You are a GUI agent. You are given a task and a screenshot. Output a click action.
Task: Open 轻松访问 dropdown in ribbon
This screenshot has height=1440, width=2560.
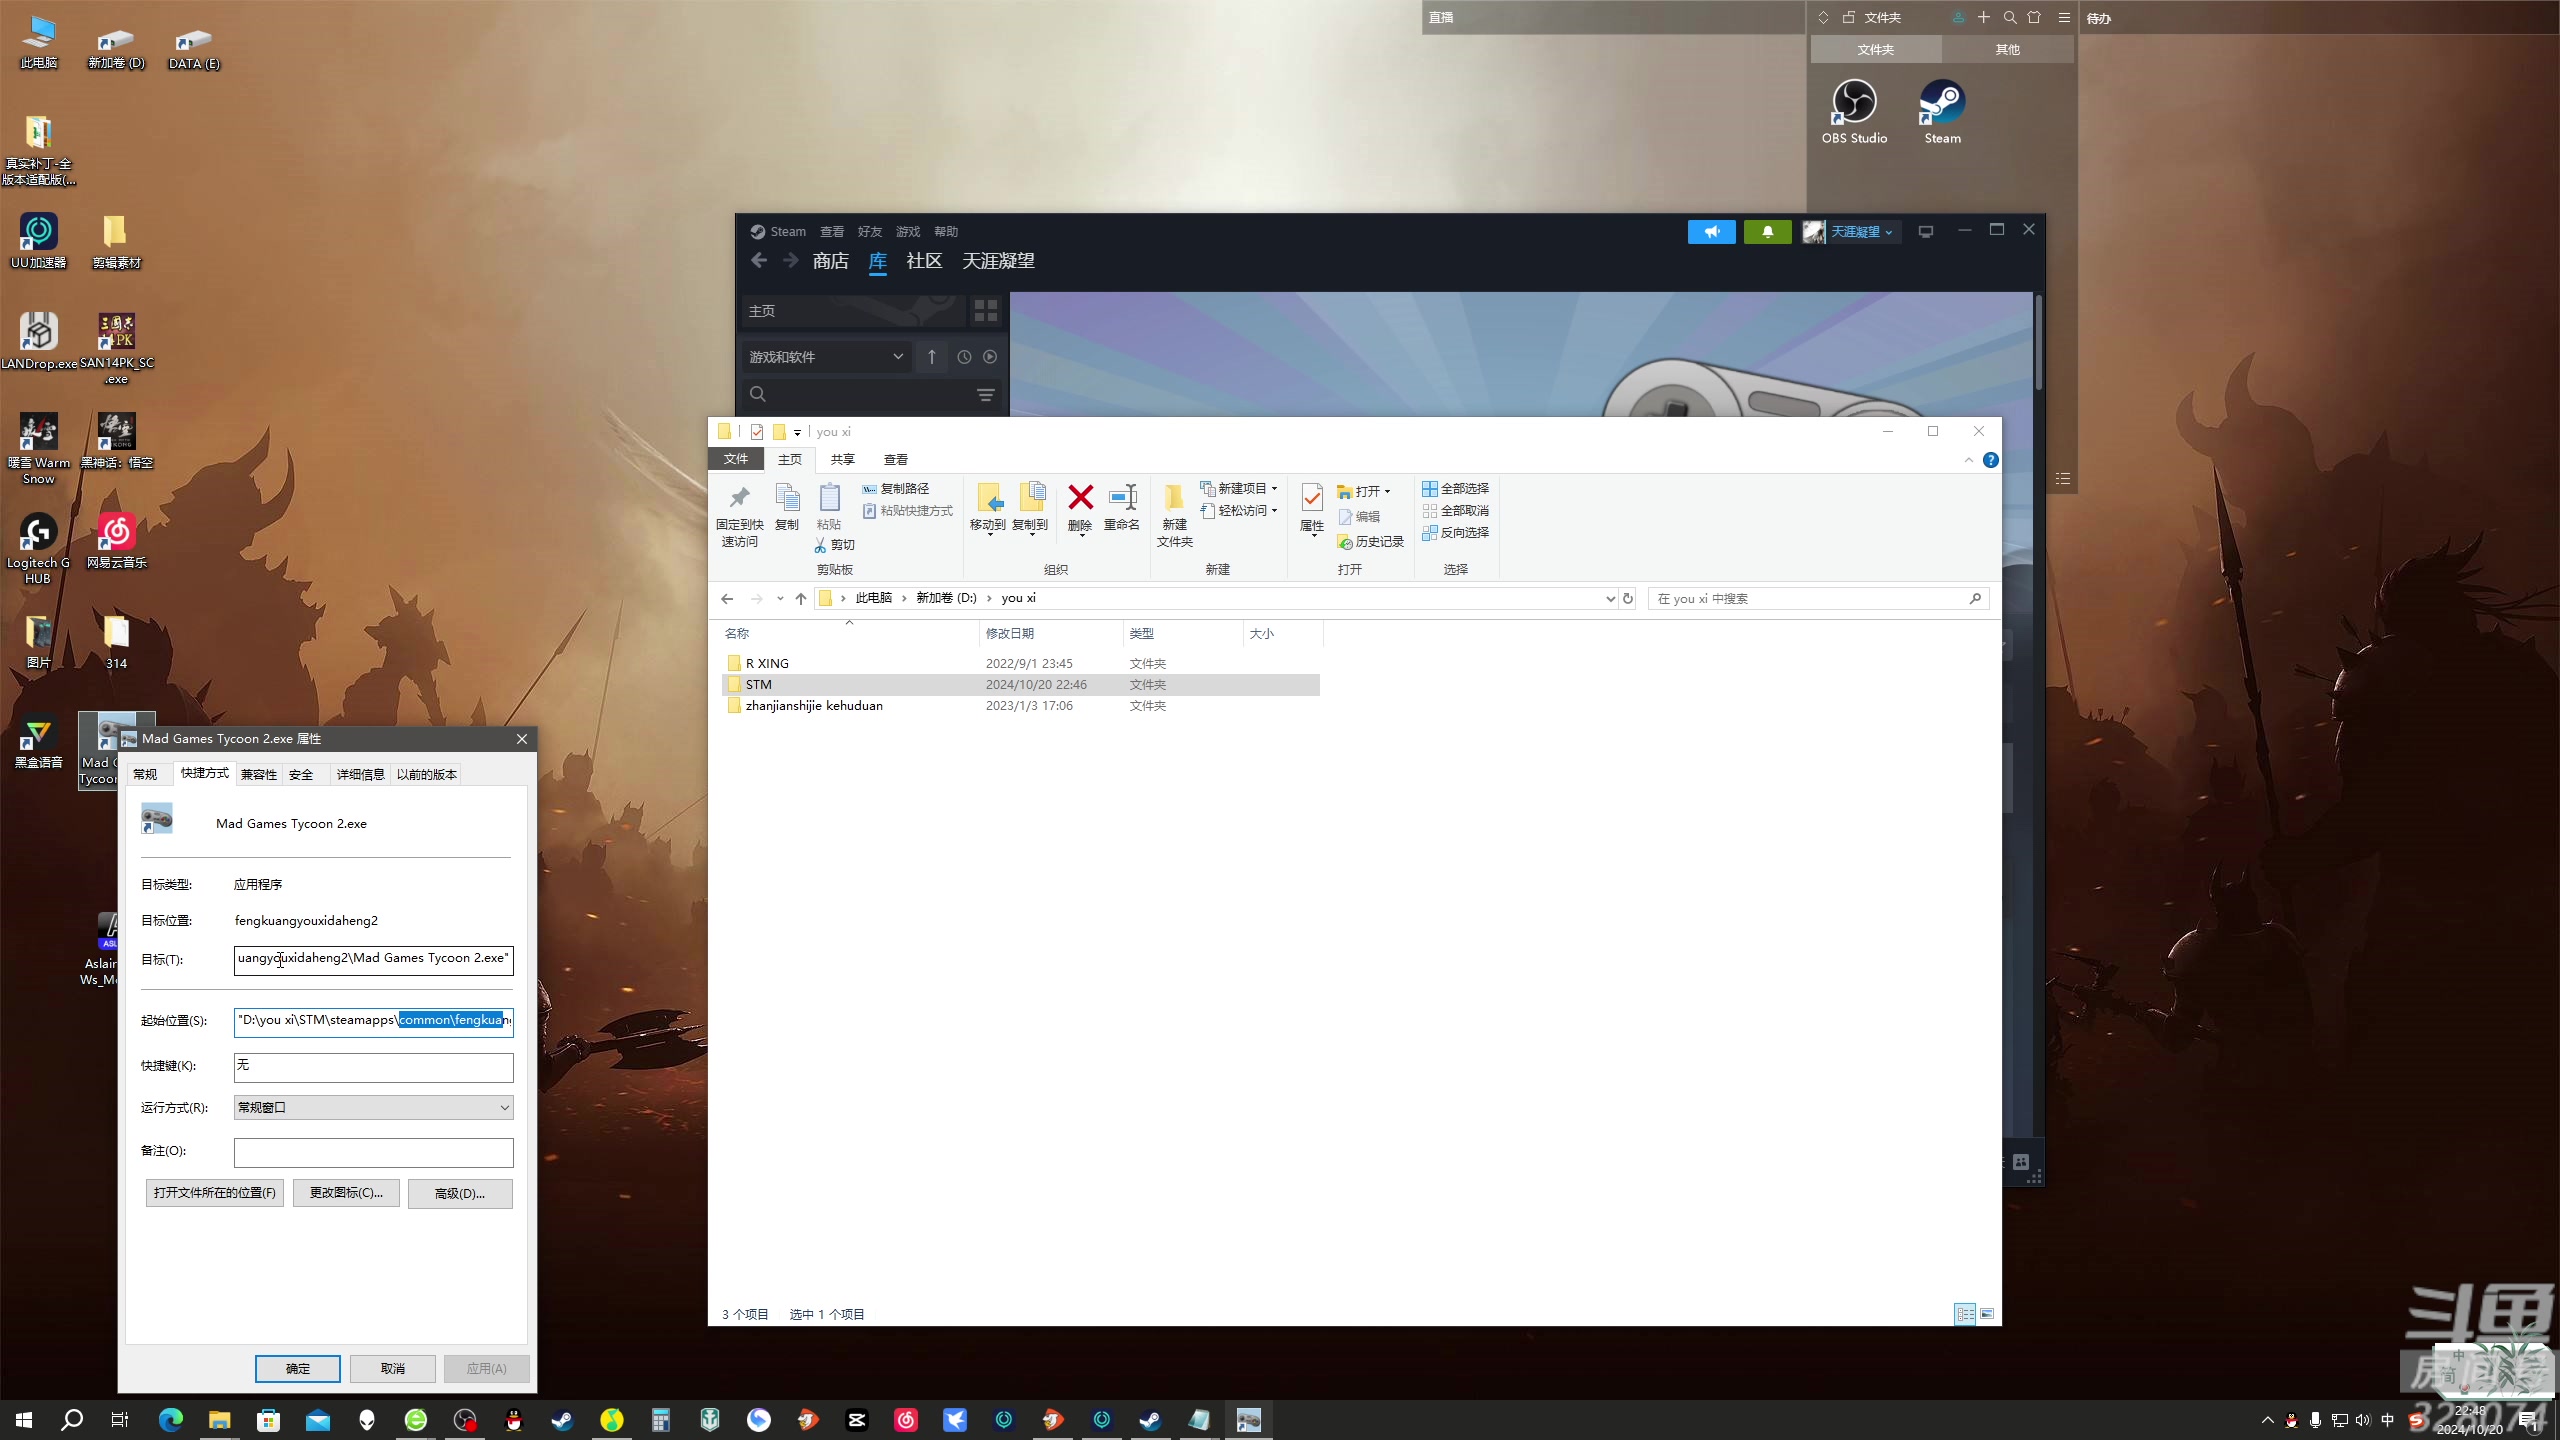[x=1239, y=510]
